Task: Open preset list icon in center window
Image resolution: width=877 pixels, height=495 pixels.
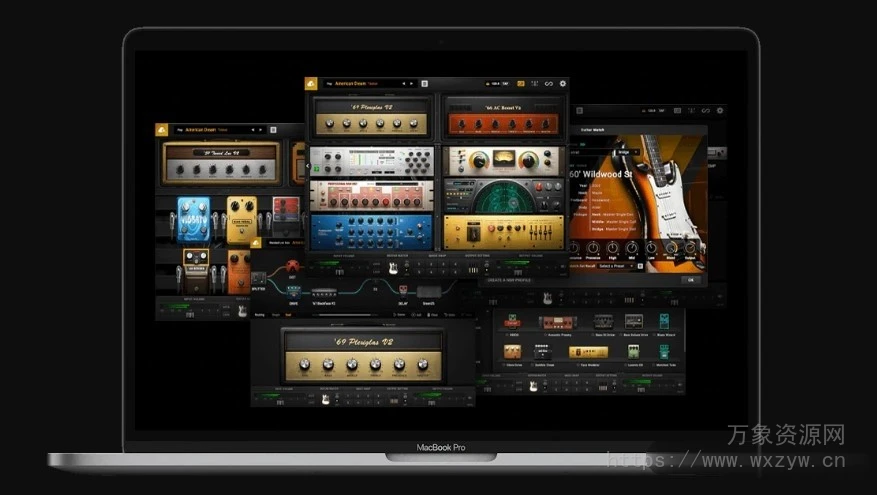Action: click(x=425, y=83)
